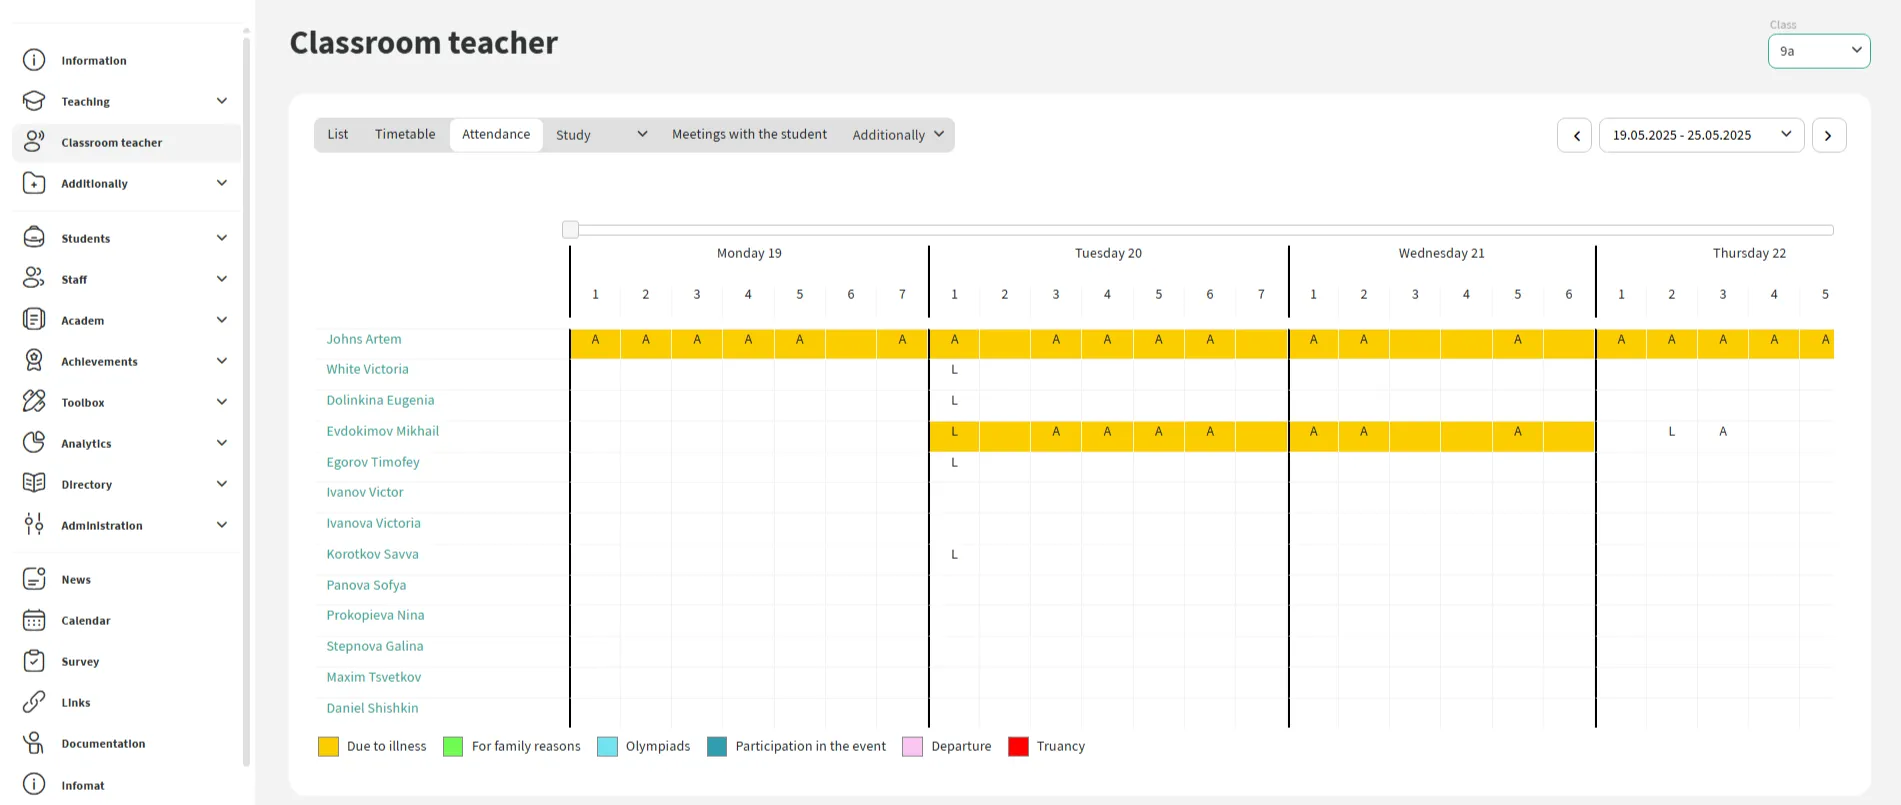Click the Analytics pie chart icon
The image size is (1901, 805).
[x=34, y=443]
